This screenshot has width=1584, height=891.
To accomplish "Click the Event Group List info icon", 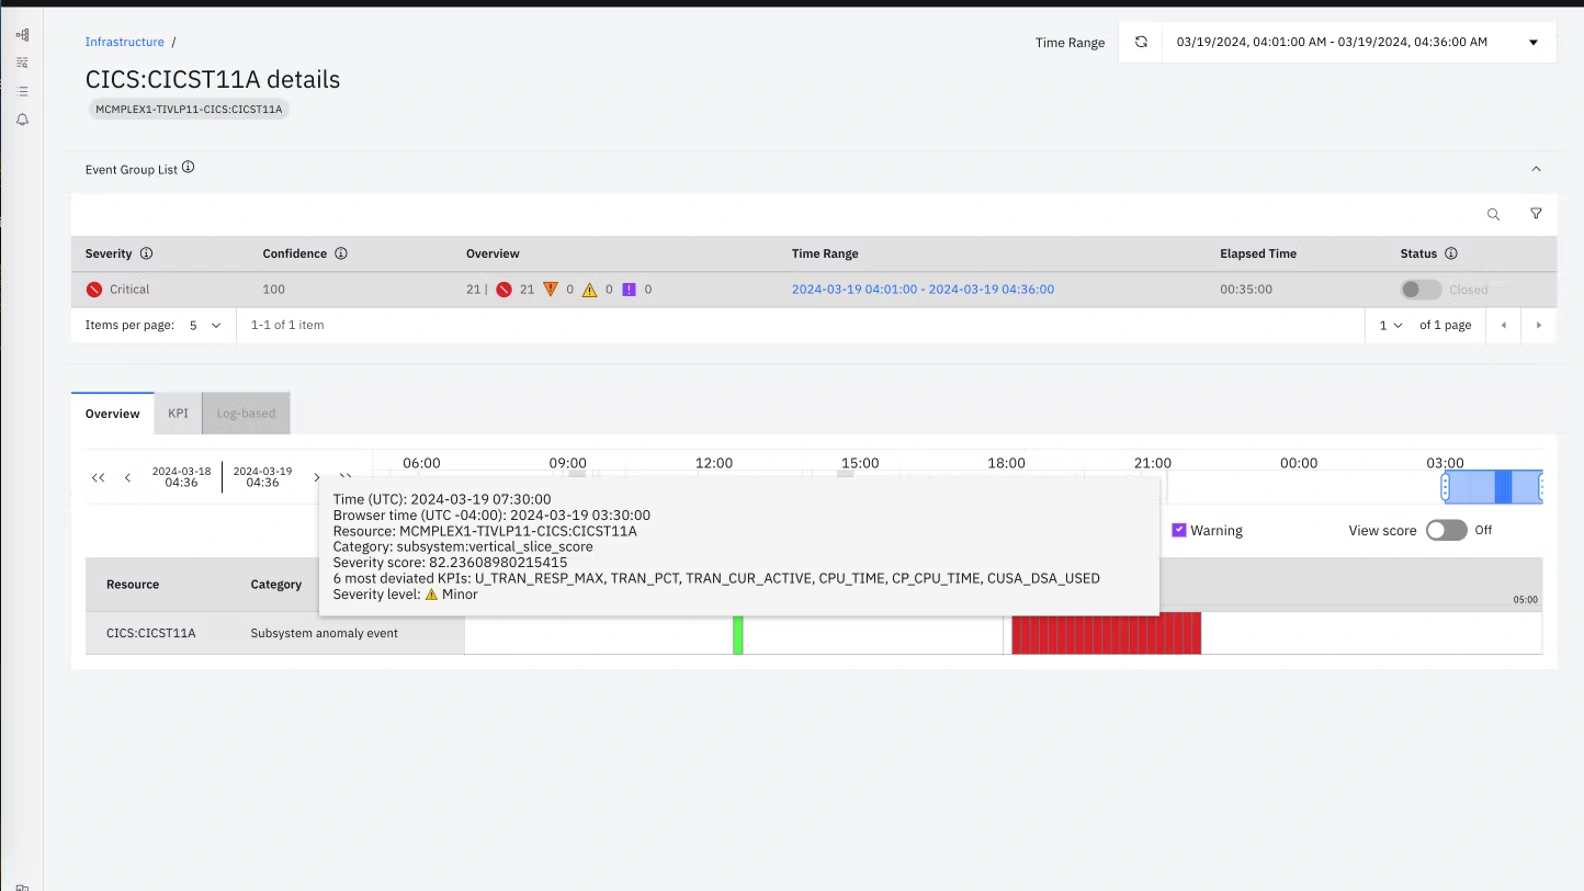I will [x=188, y=168].
